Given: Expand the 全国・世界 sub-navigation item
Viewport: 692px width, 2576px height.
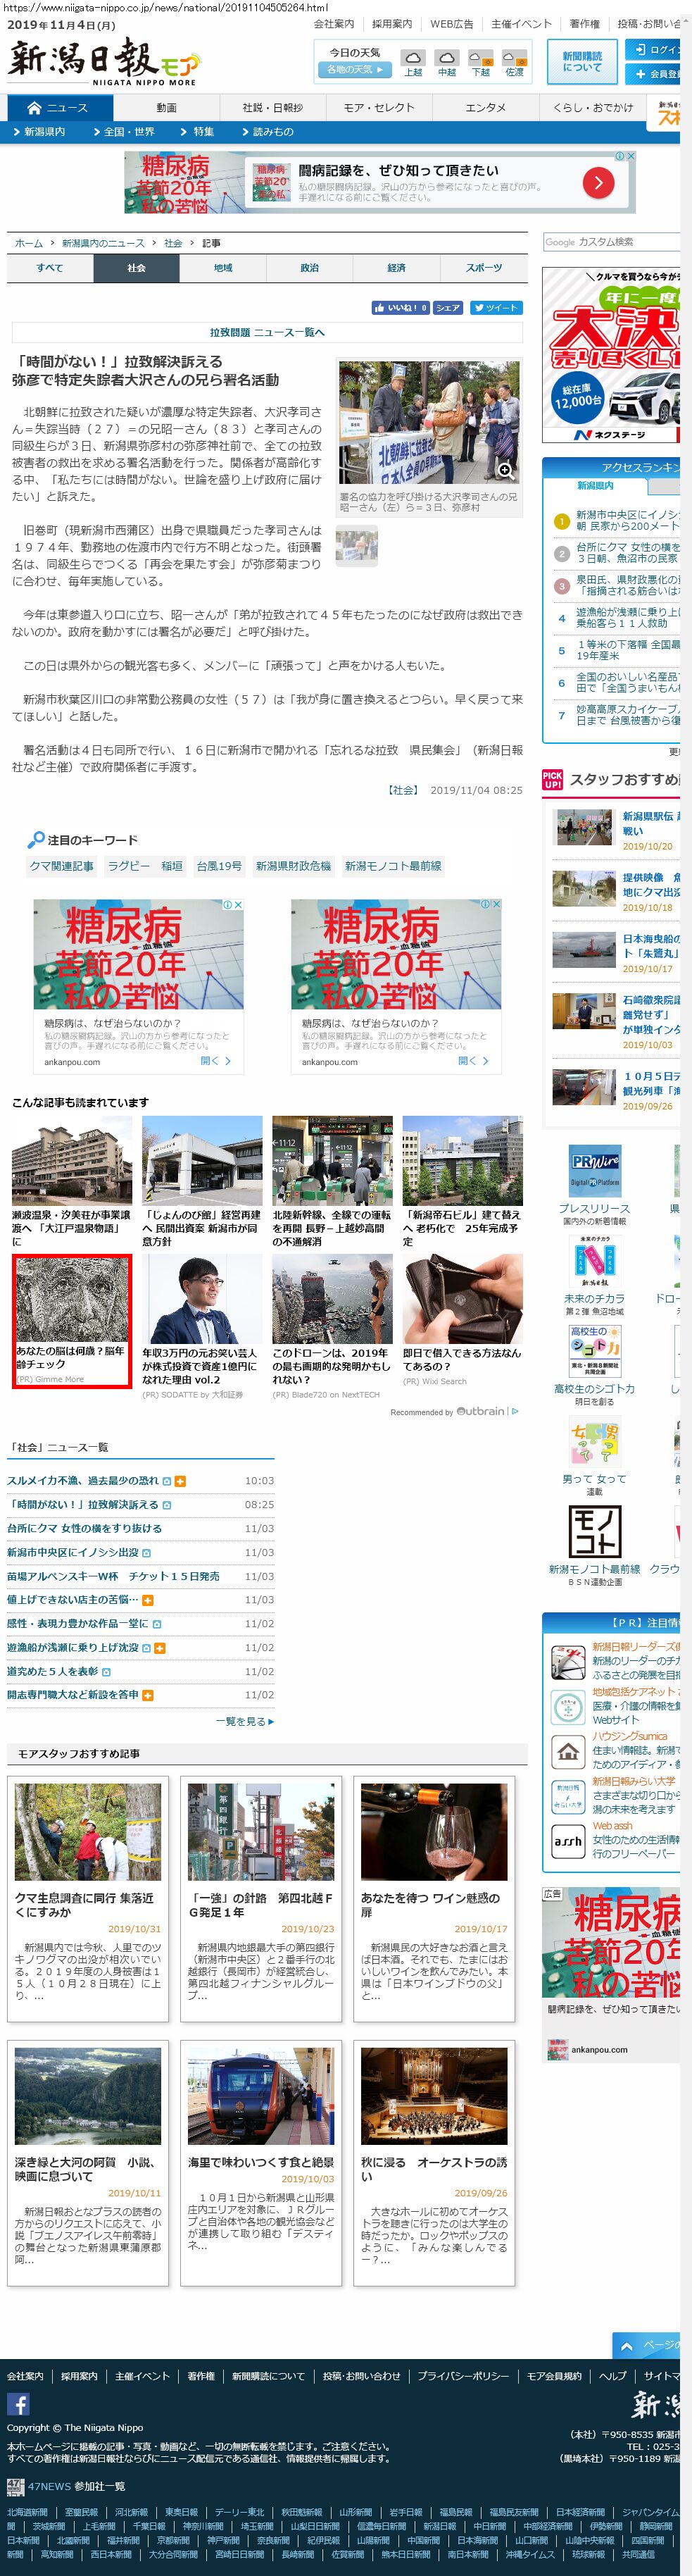Looking at the screenshot, I should tap(129, 132).
